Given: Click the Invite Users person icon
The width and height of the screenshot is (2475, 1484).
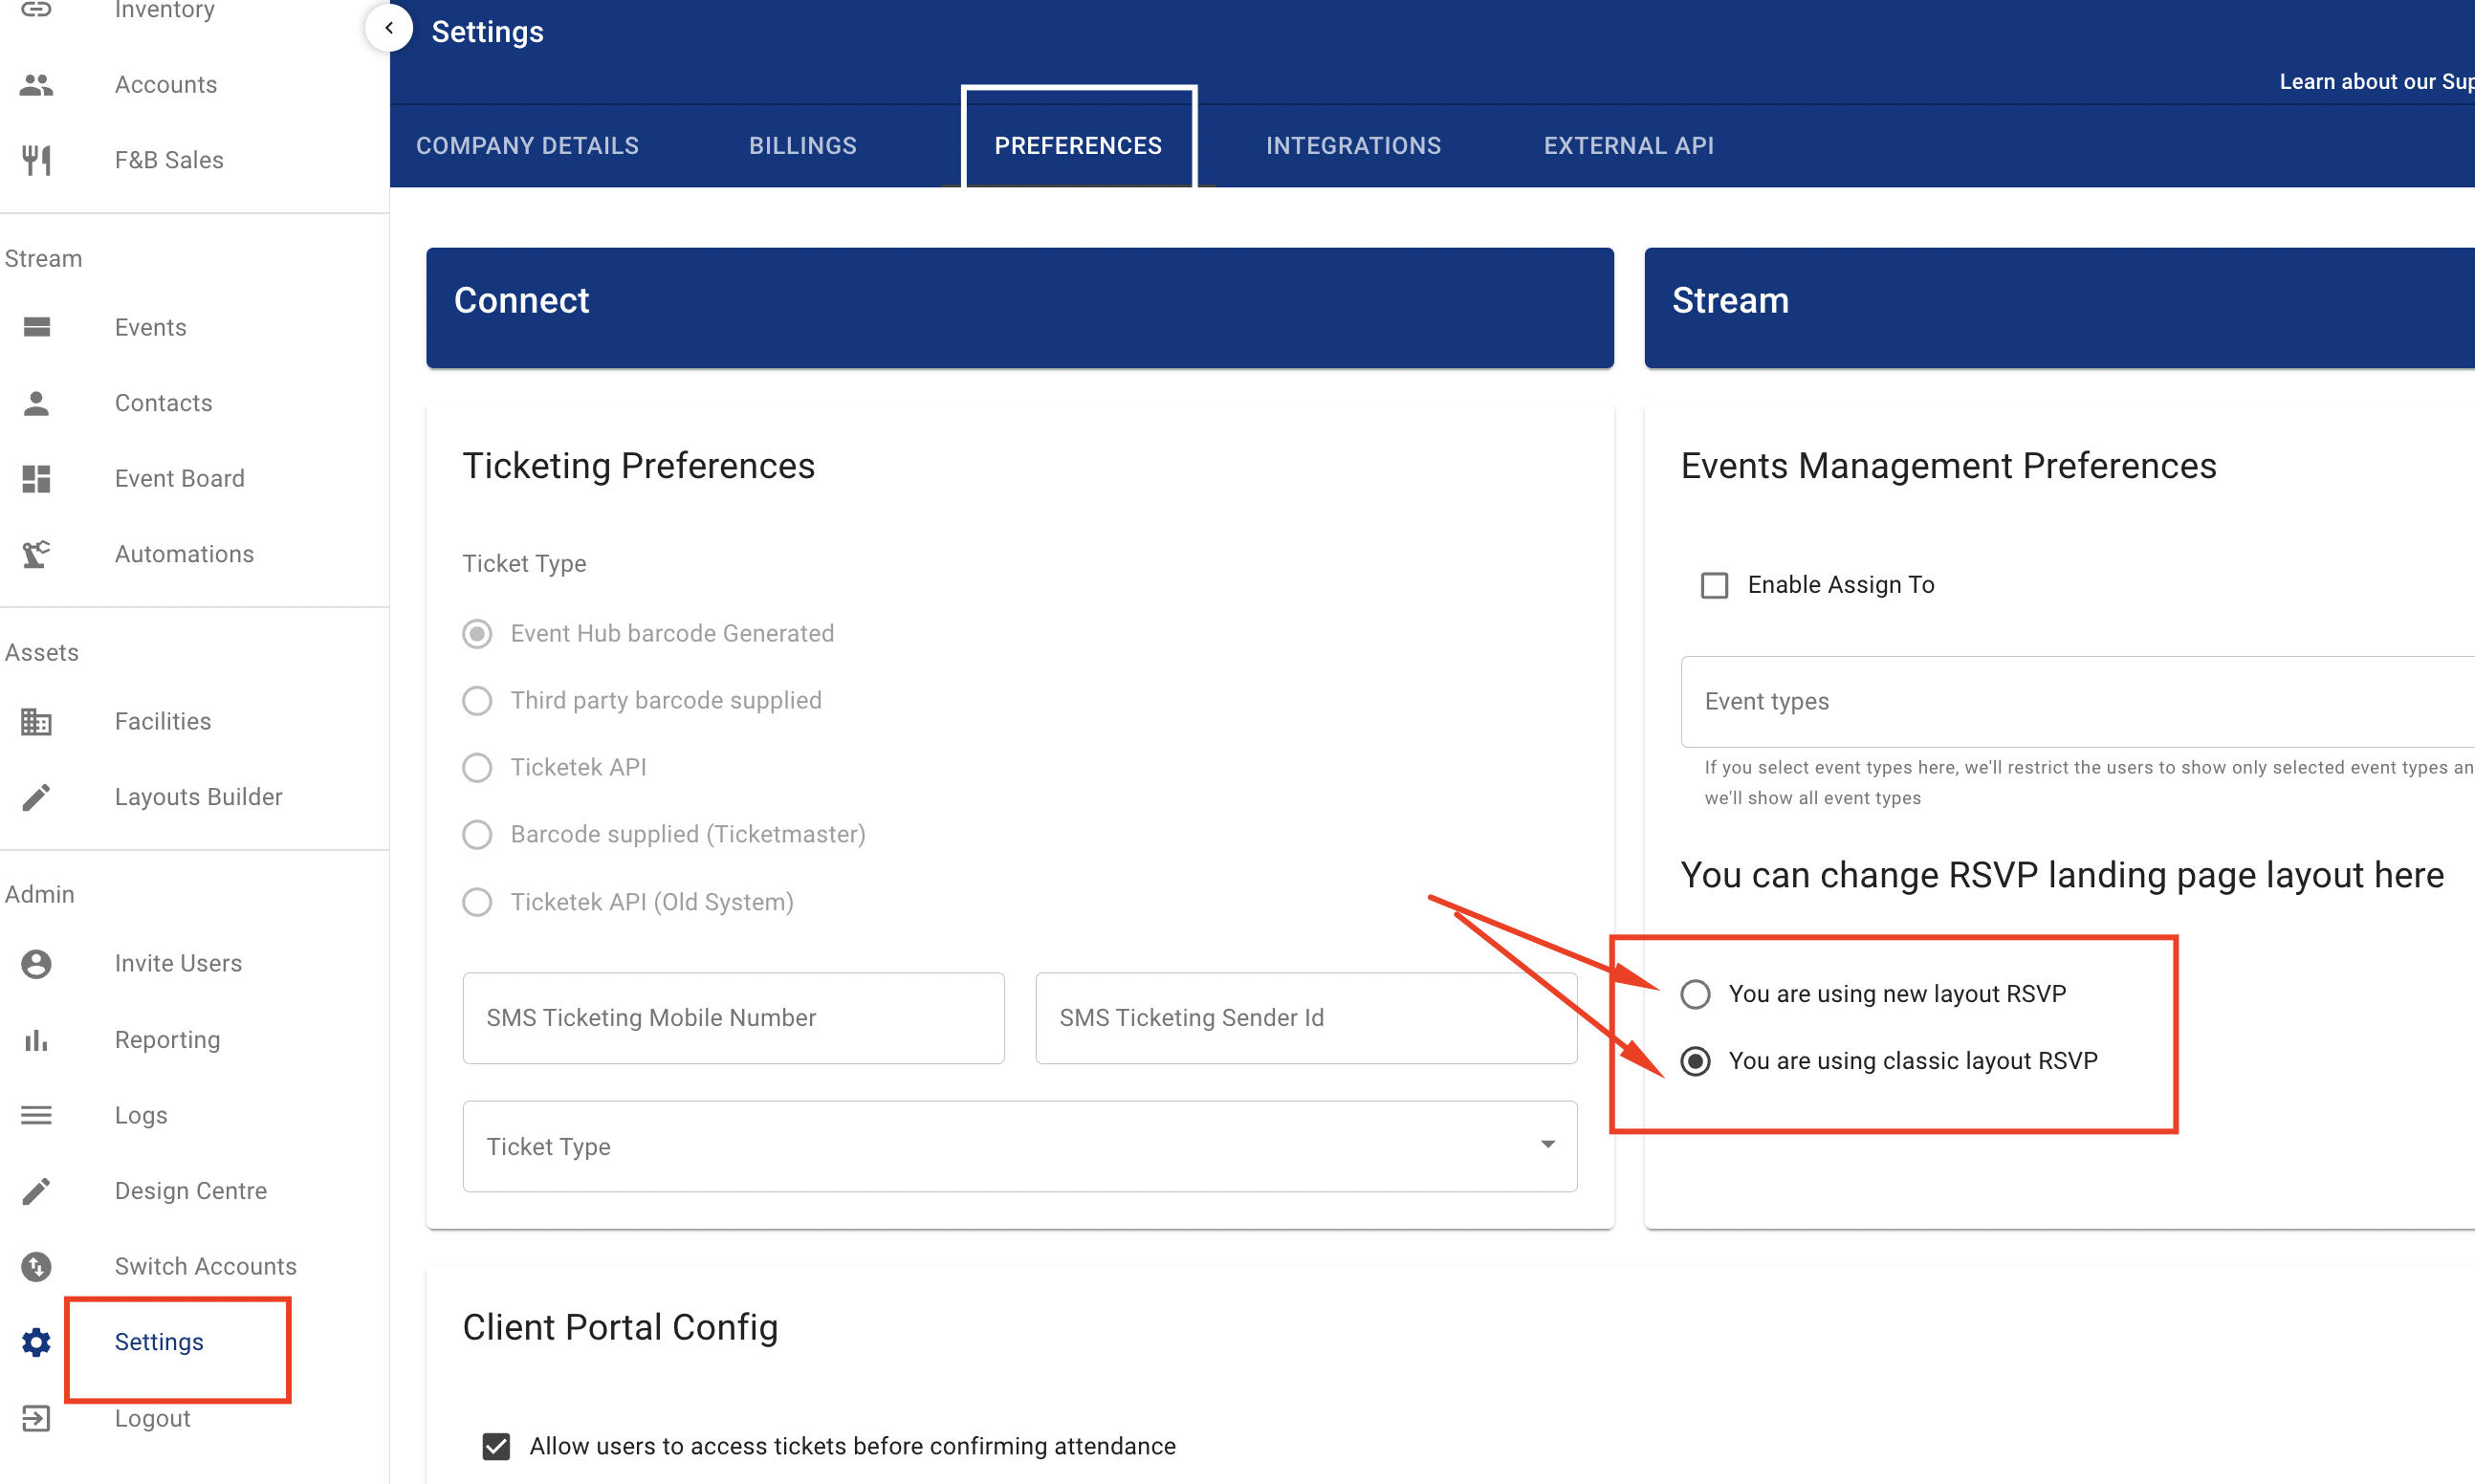Looking at the screenshot, I should [36, 963].
